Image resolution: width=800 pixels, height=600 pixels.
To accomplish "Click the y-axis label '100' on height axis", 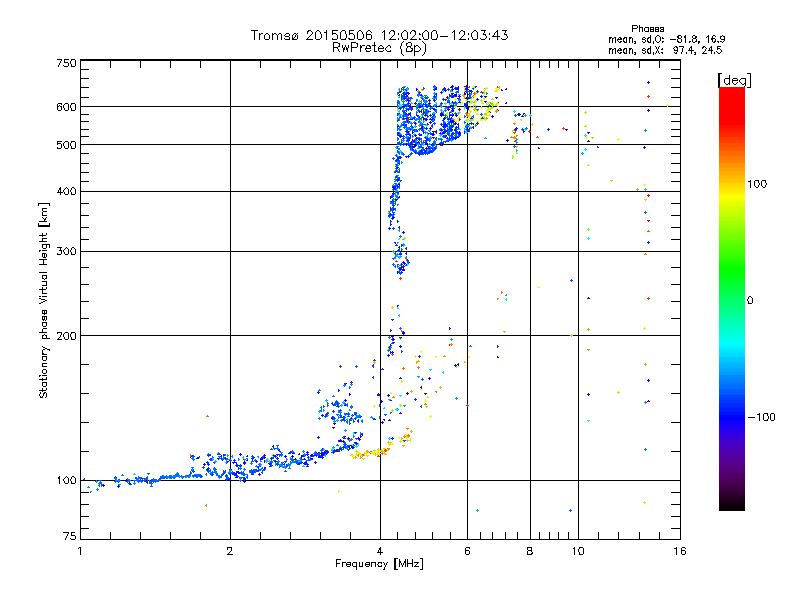I will pyautogui.click(x=67, y=481).
